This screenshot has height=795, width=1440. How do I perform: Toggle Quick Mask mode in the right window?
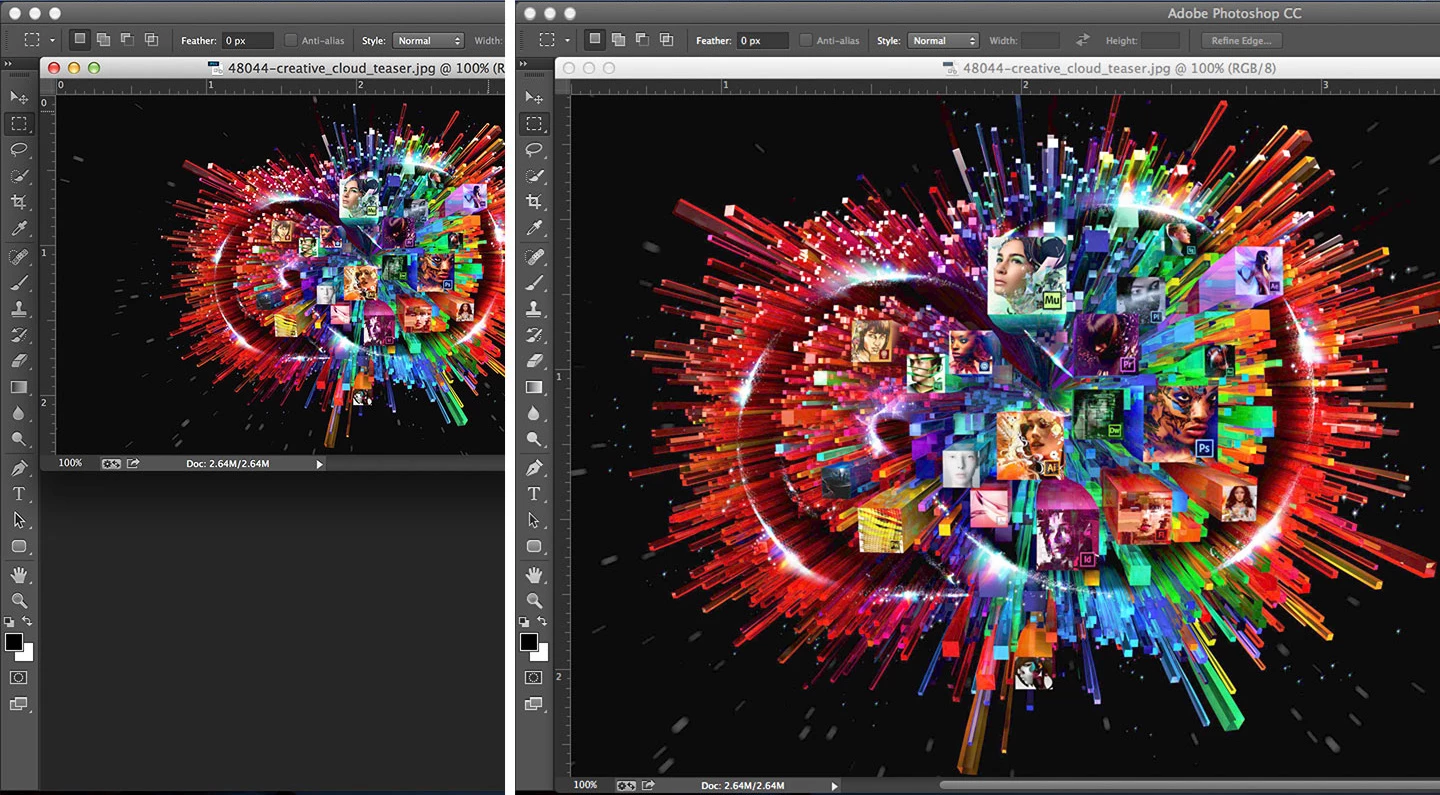[x=534, y=678]
